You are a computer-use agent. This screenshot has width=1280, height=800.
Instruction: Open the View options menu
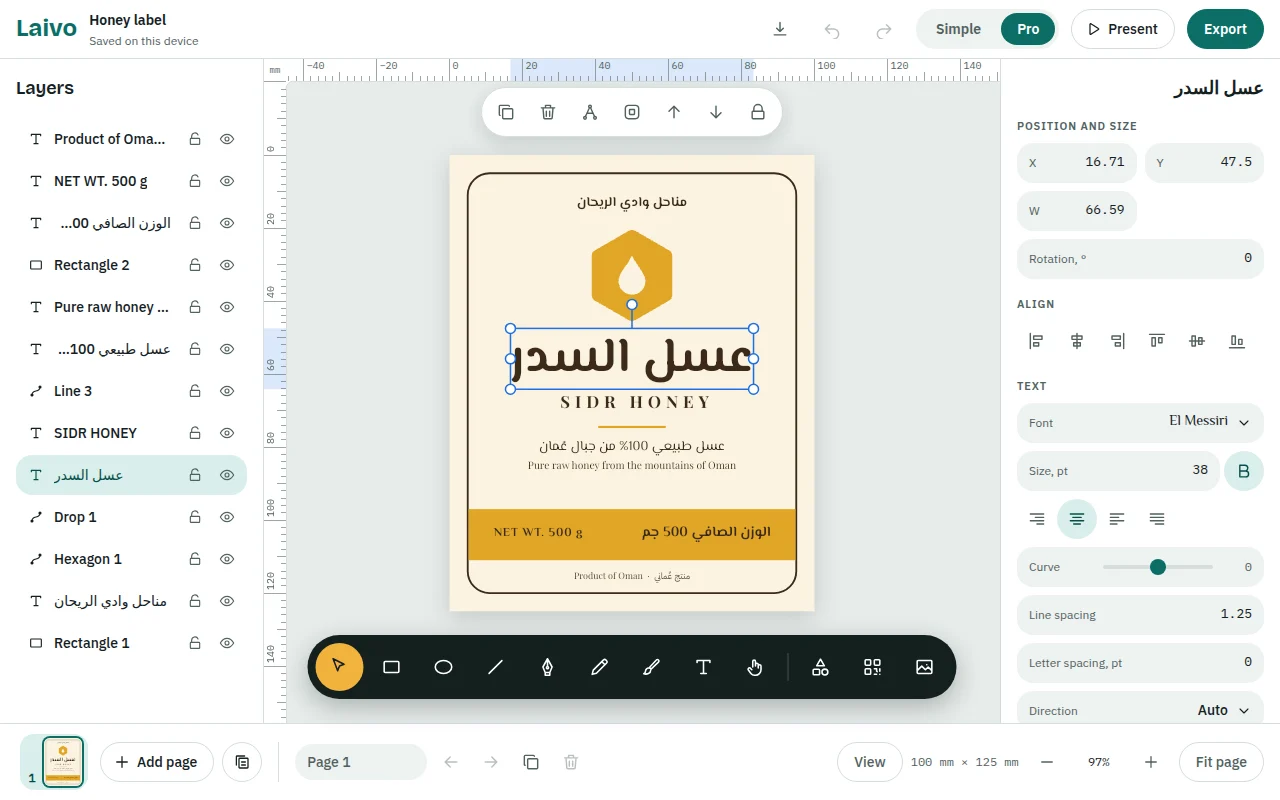click(869, 762)
